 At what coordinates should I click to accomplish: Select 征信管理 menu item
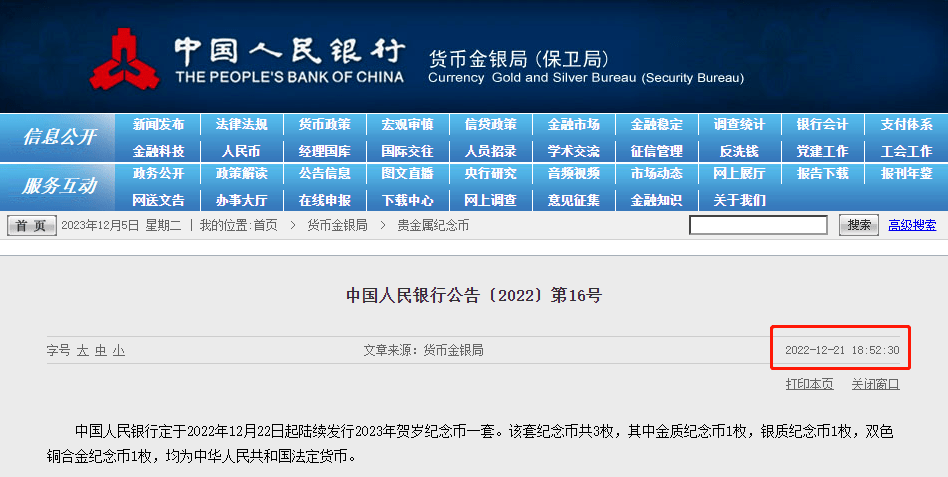click(657, 151)
